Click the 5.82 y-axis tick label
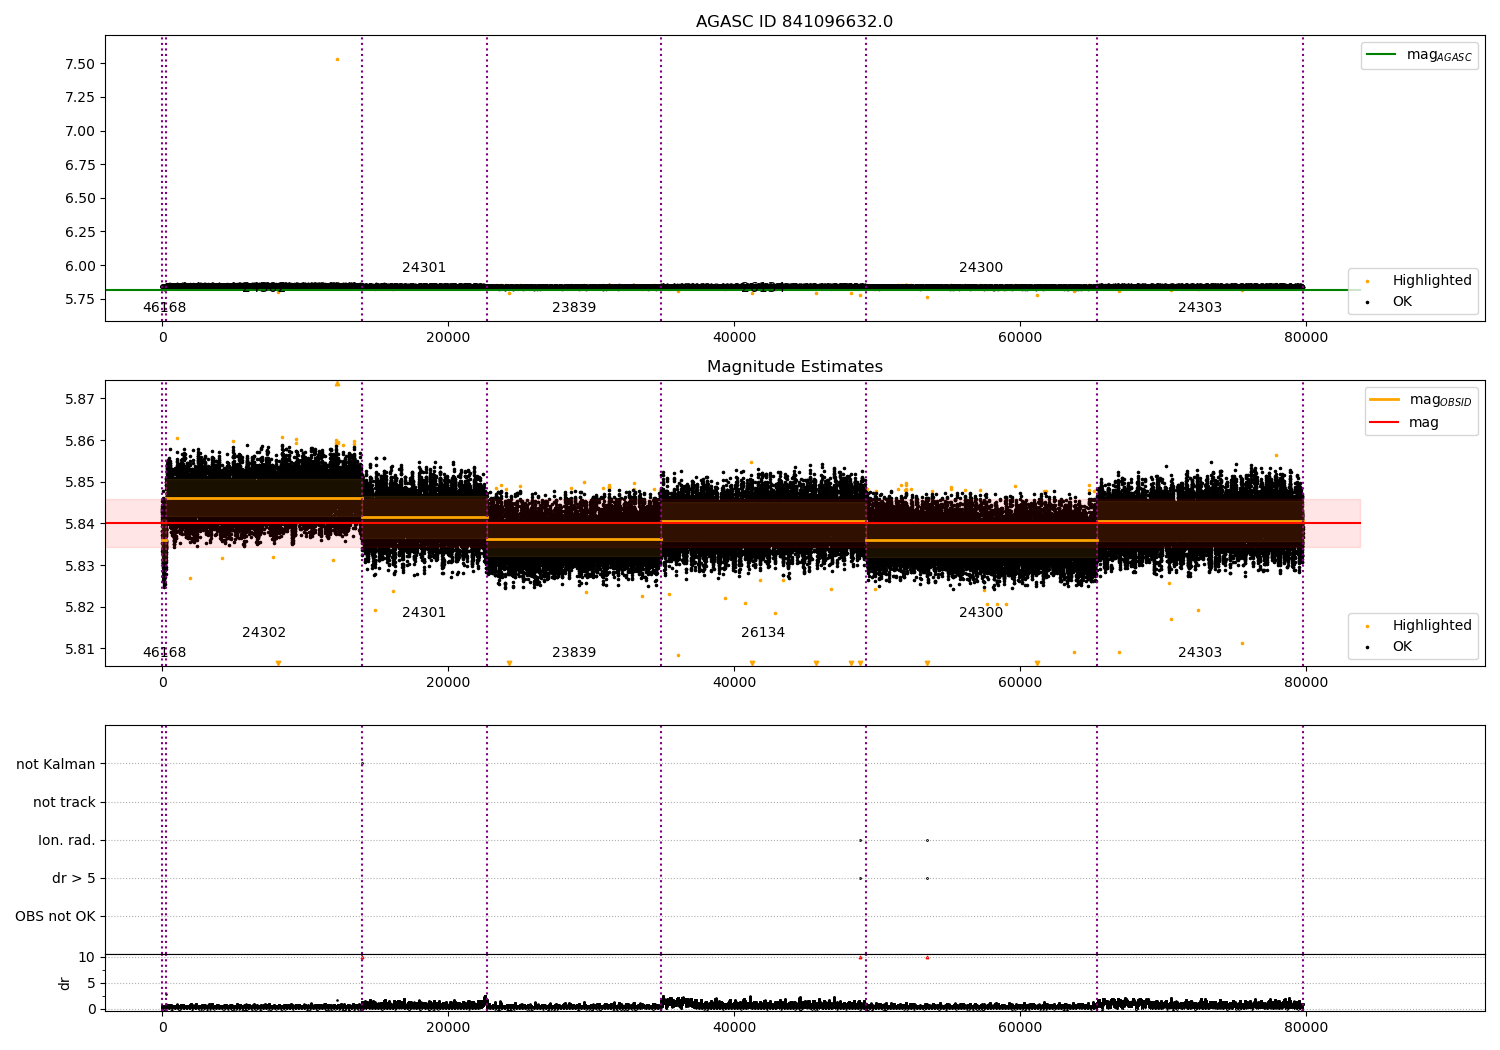Viewport: 1500px width, 1050px height. coord(79,607)
